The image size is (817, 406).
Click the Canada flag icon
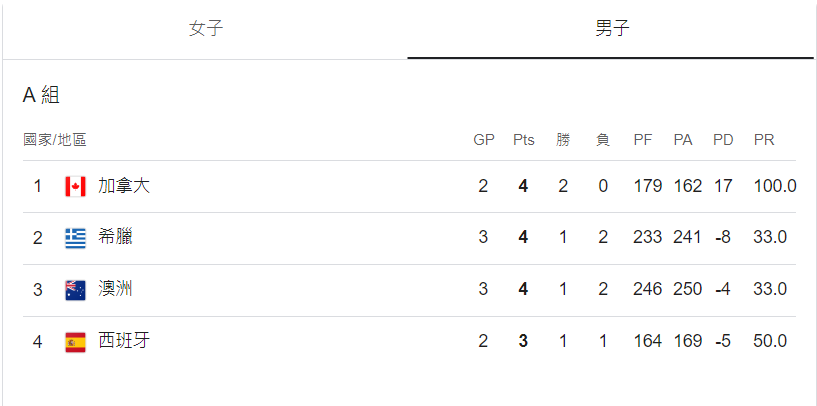click(x=76, y=186)
